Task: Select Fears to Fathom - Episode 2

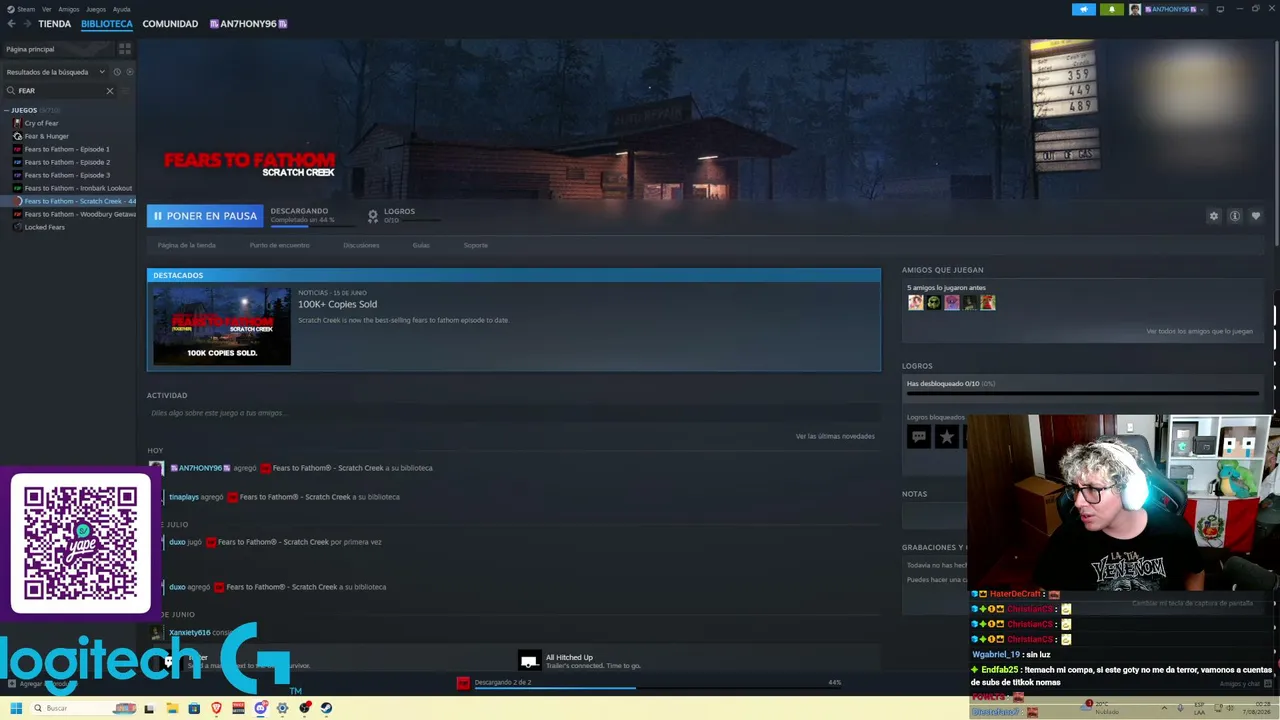Action: (x=67, y=162)
